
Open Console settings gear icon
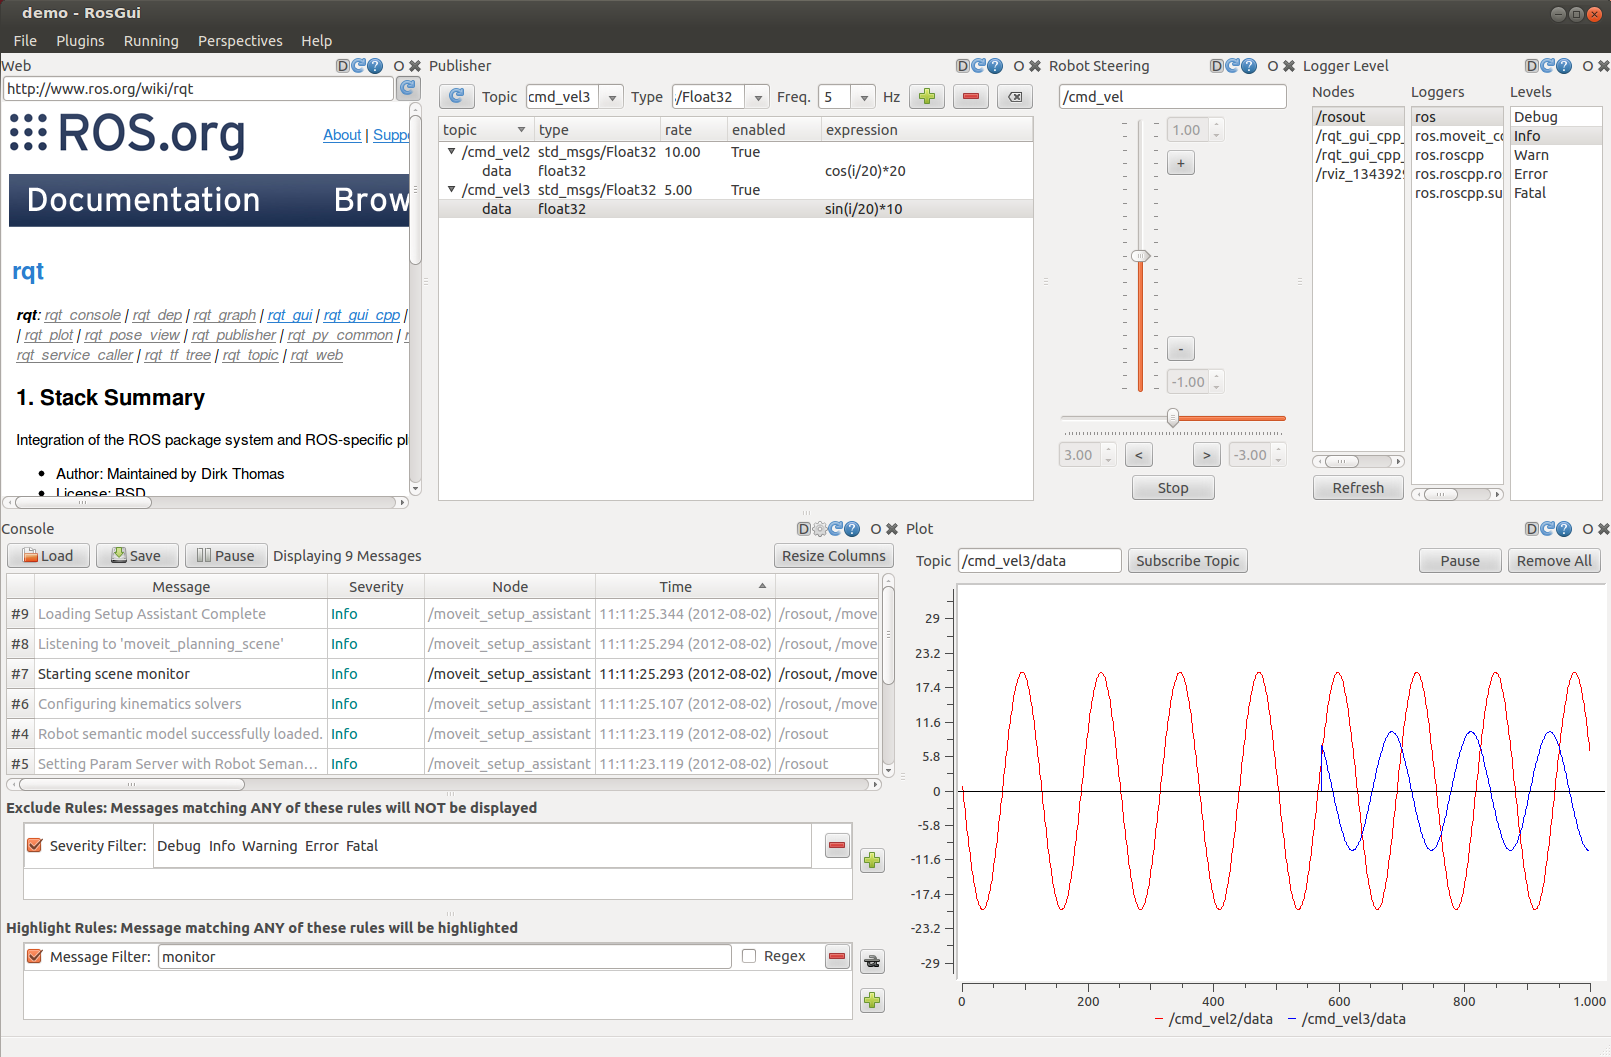coord(820,529)
